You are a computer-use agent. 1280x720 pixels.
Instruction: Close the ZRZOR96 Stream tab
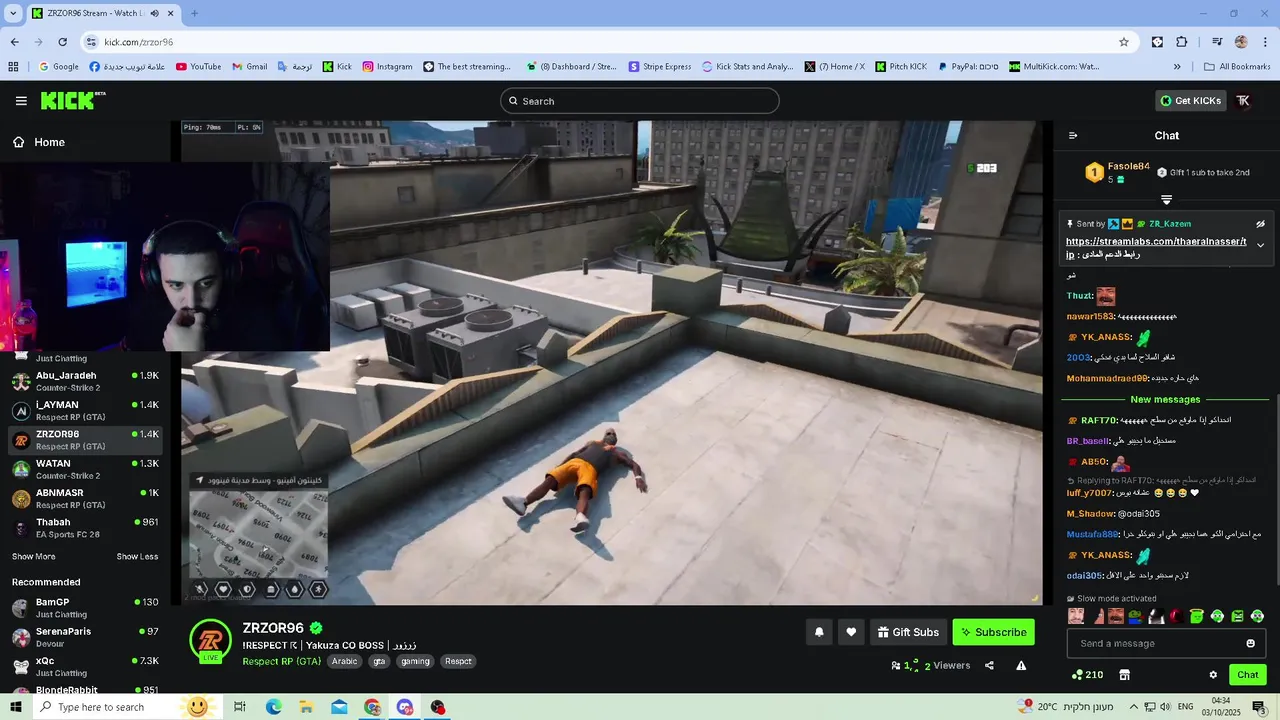(171, 13)
